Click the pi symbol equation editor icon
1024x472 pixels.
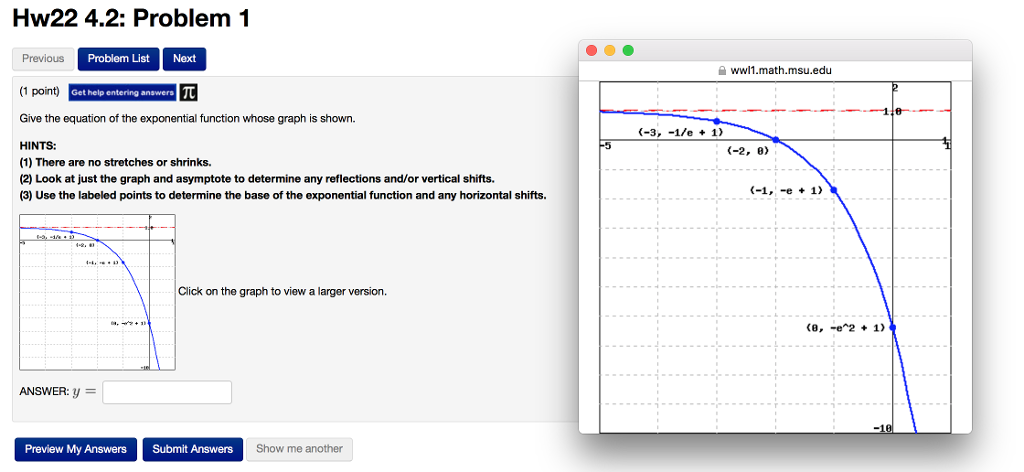(x=188, y=92)
